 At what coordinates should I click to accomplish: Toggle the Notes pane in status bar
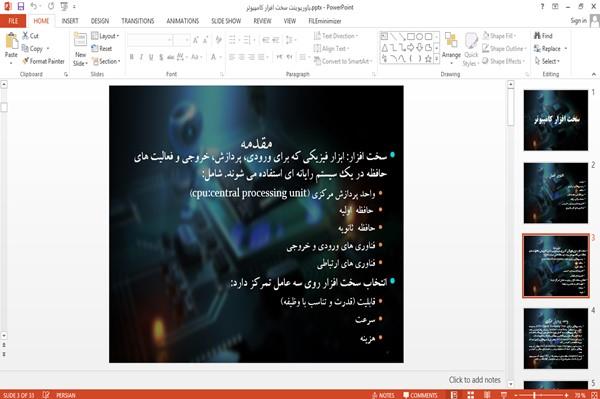pos(383,395)
